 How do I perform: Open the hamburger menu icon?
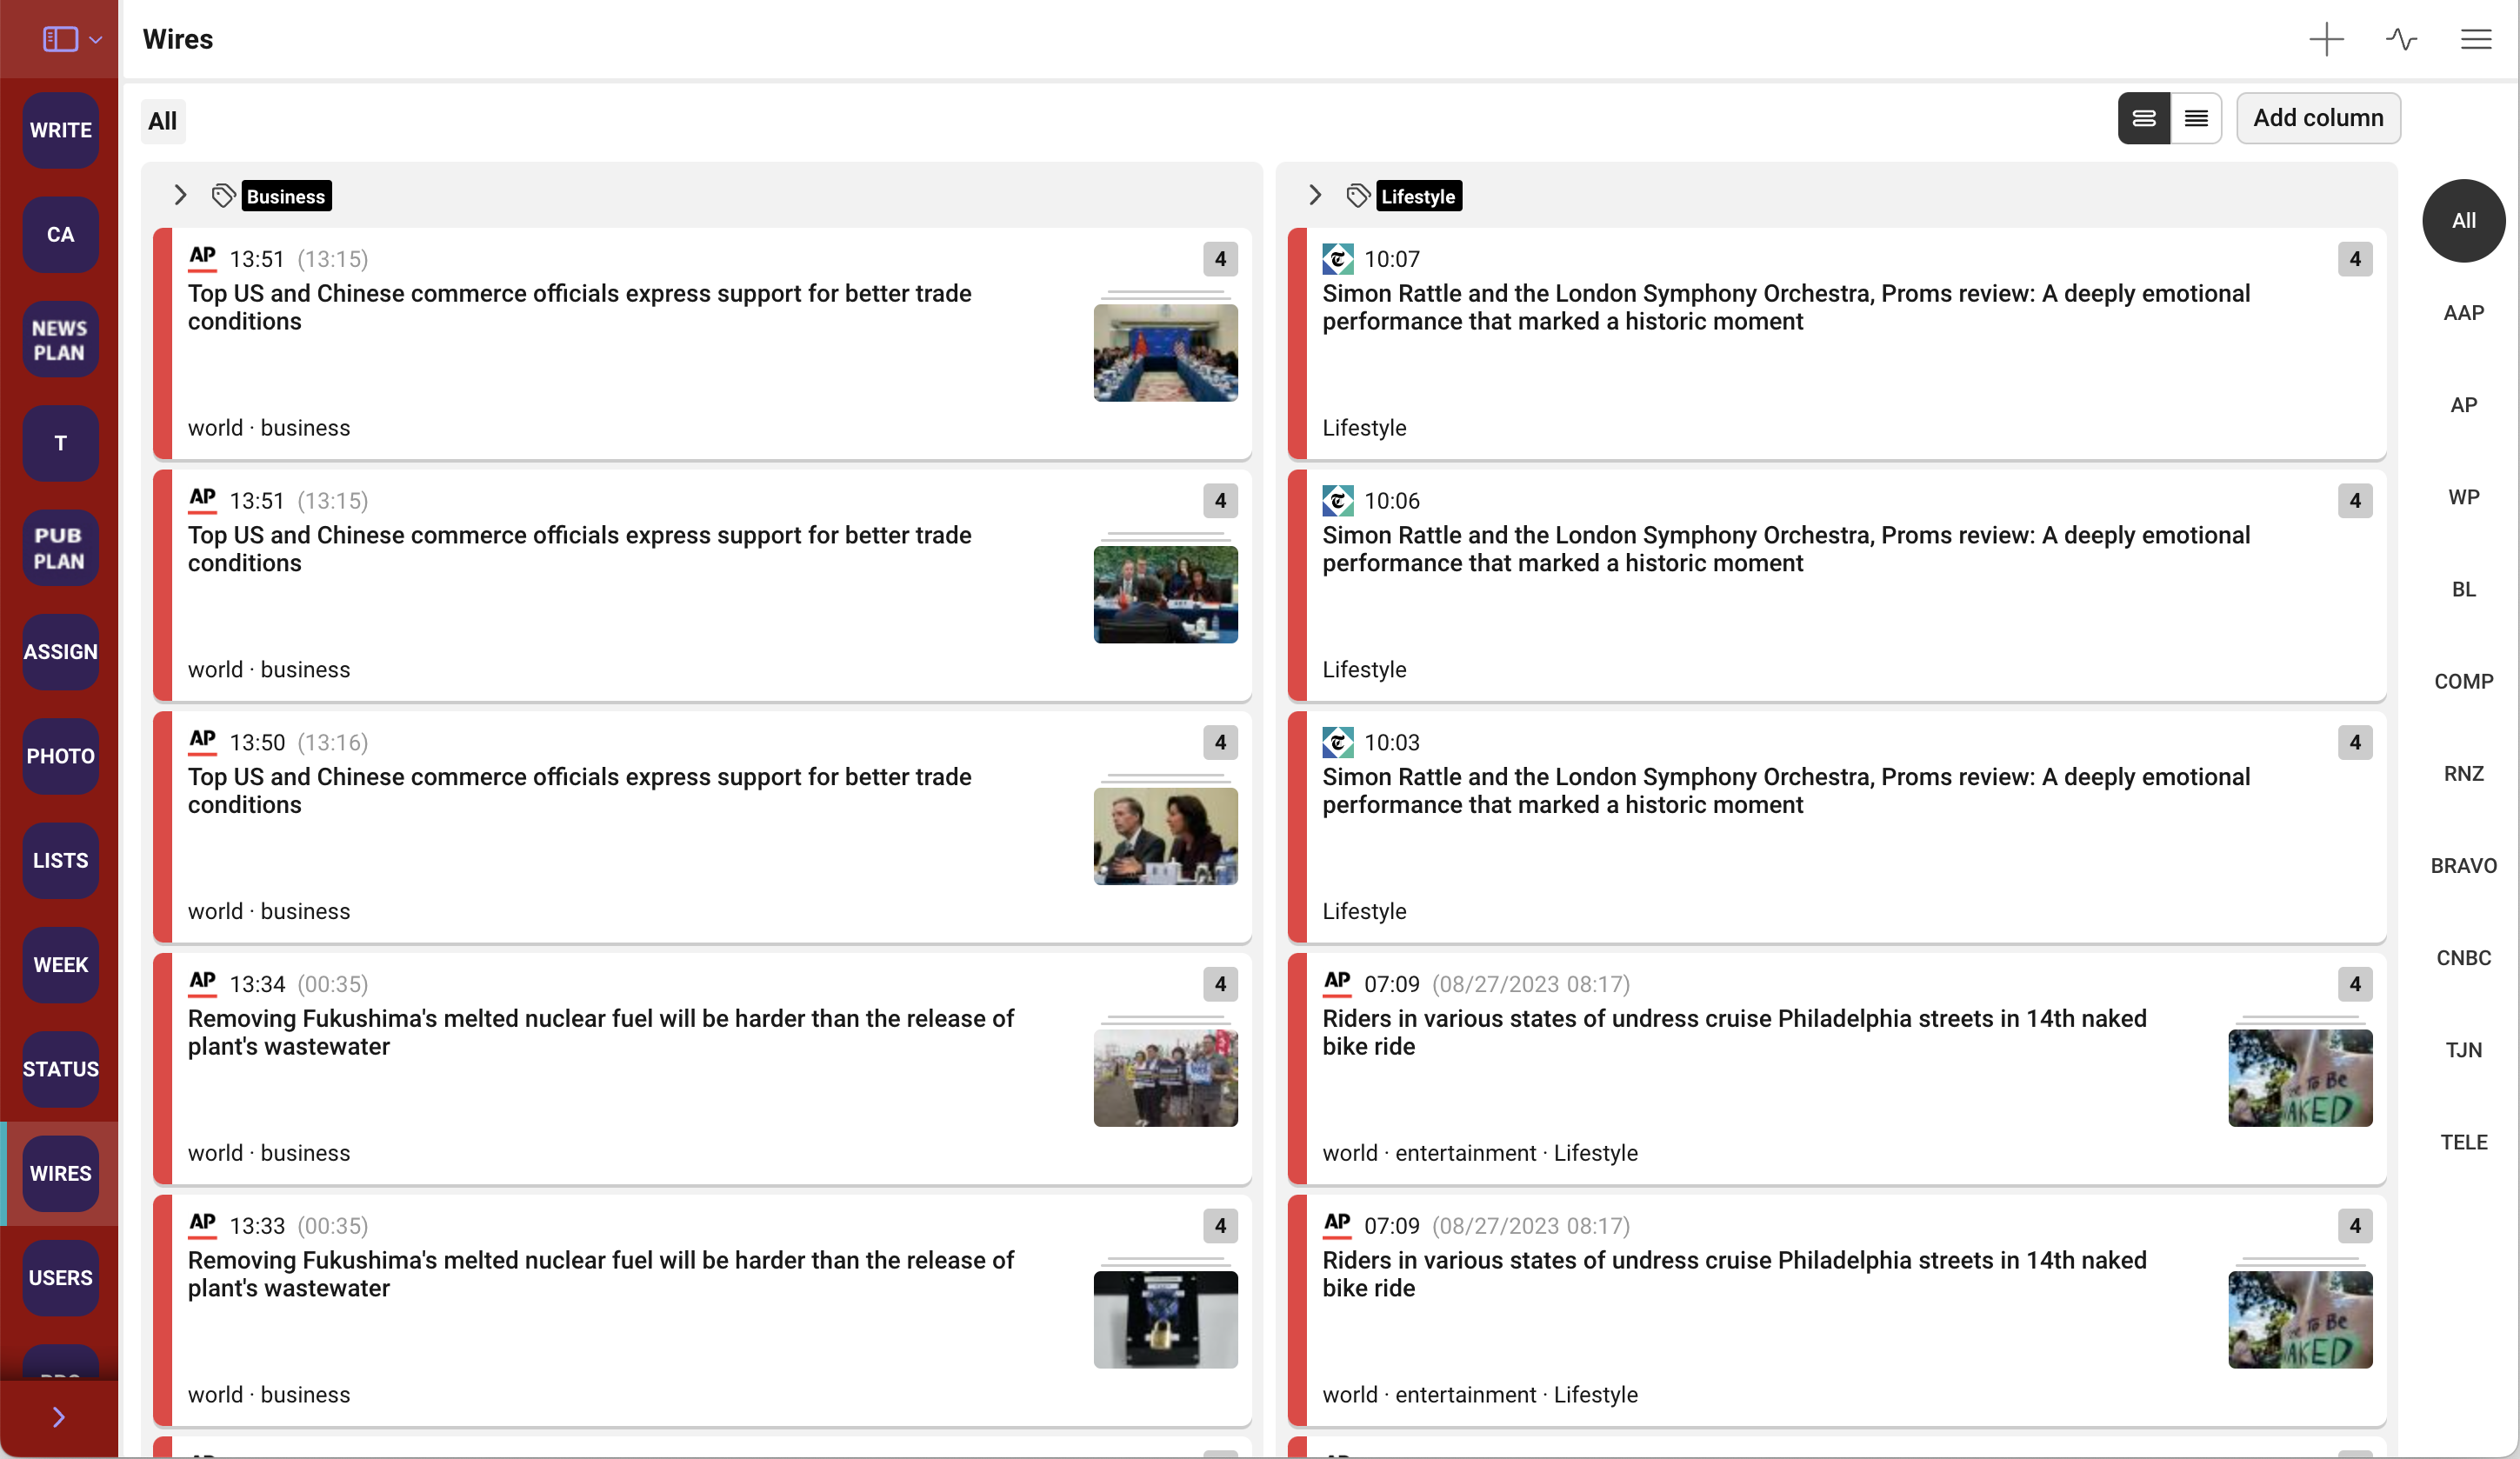[x=2475, y=39]
